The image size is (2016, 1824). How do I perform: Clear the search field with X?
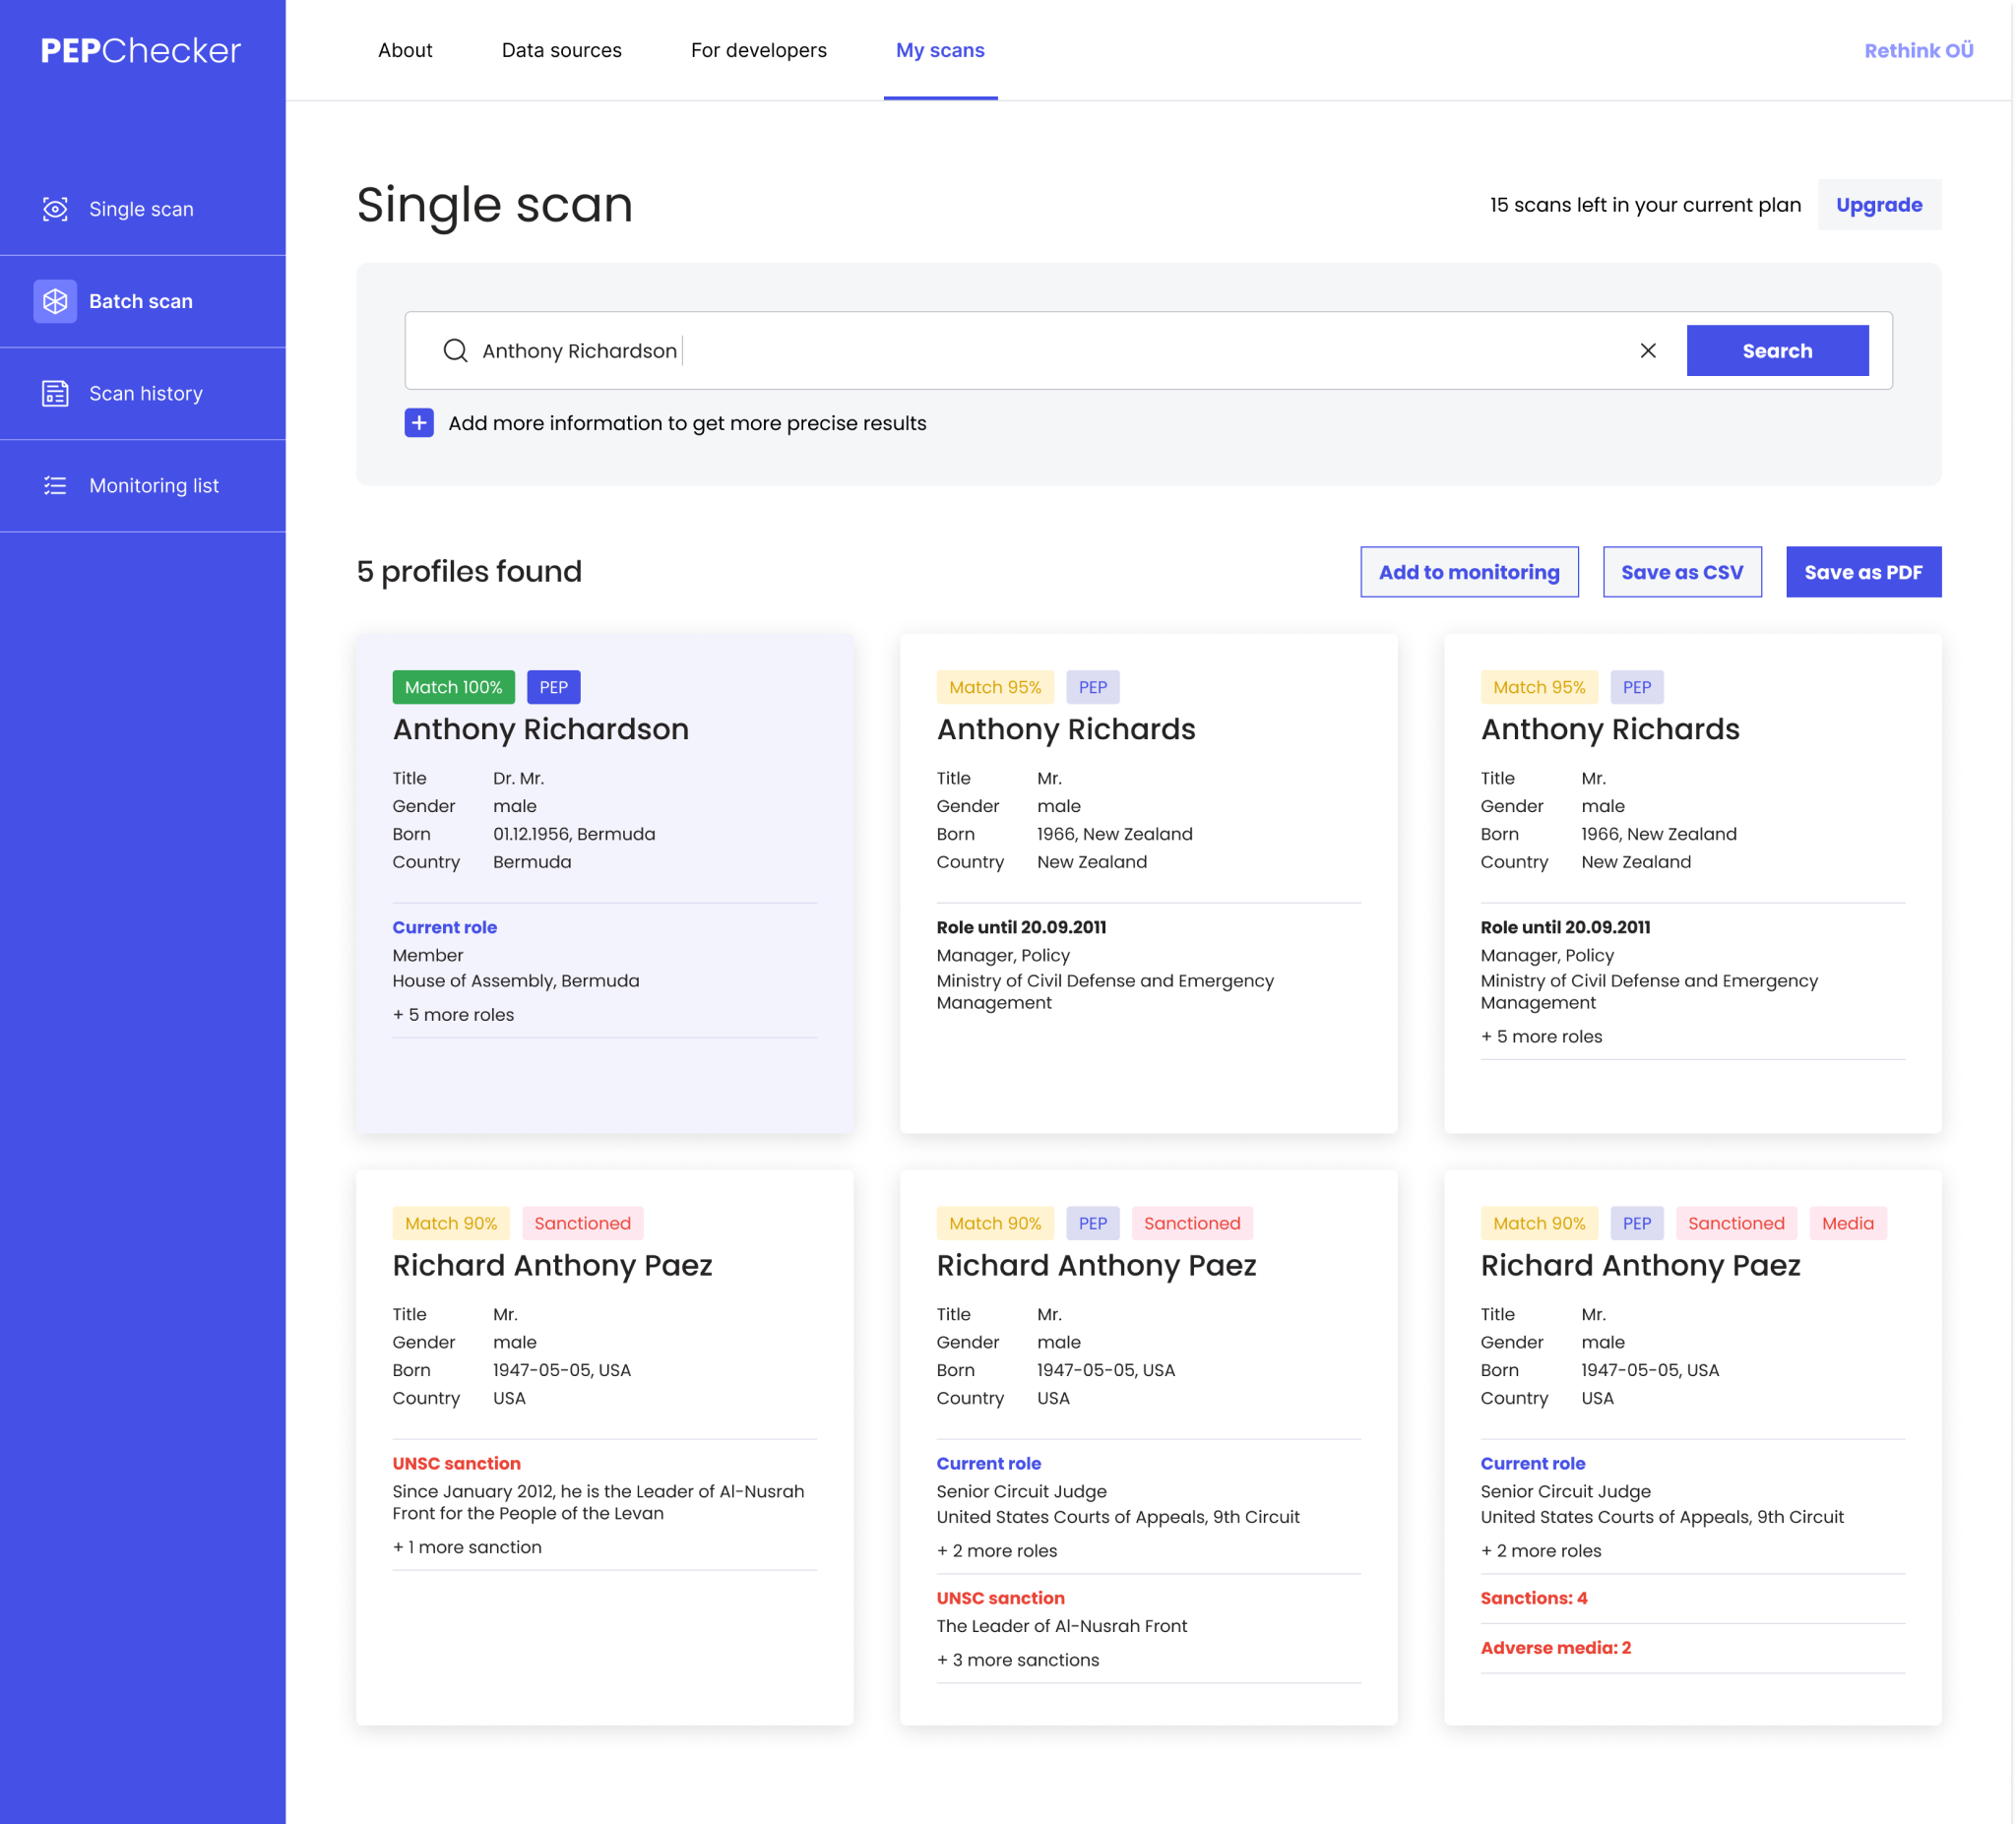tap(1647, 350)
